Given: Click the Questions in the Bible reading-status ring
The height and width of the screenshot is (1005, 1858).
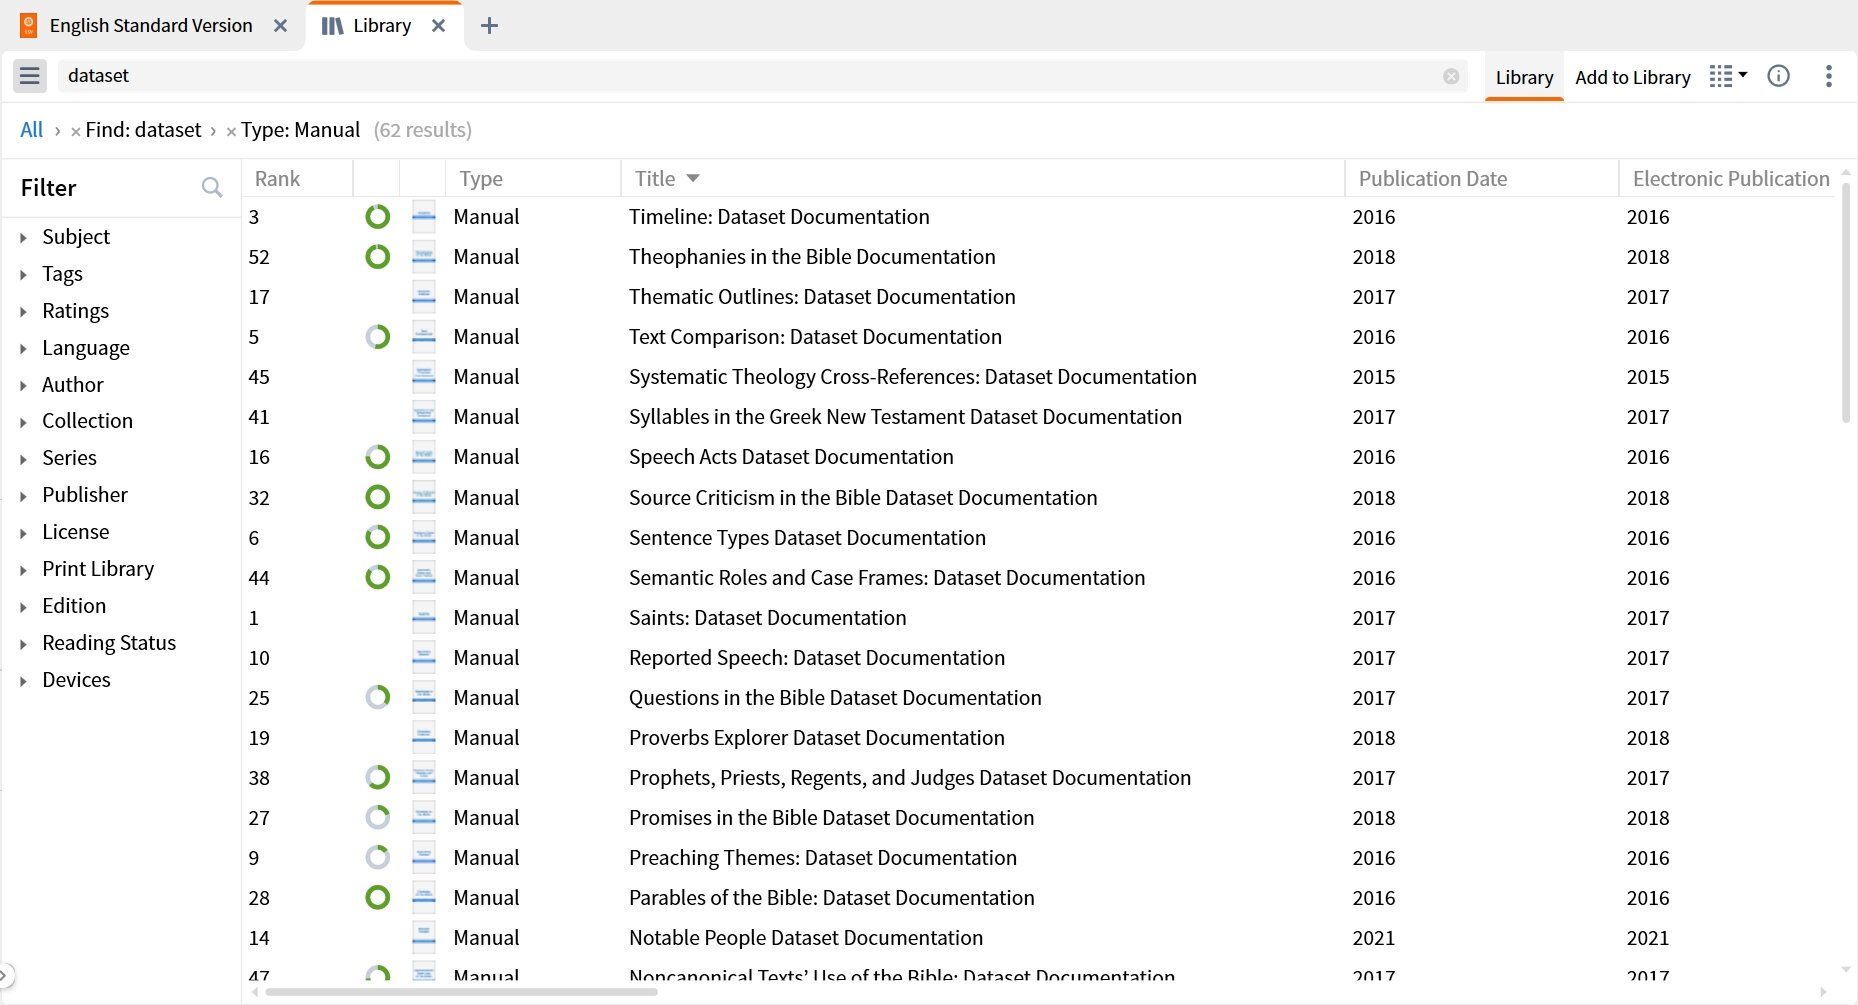Looking at the screenshot, I should tap(377, 697).
